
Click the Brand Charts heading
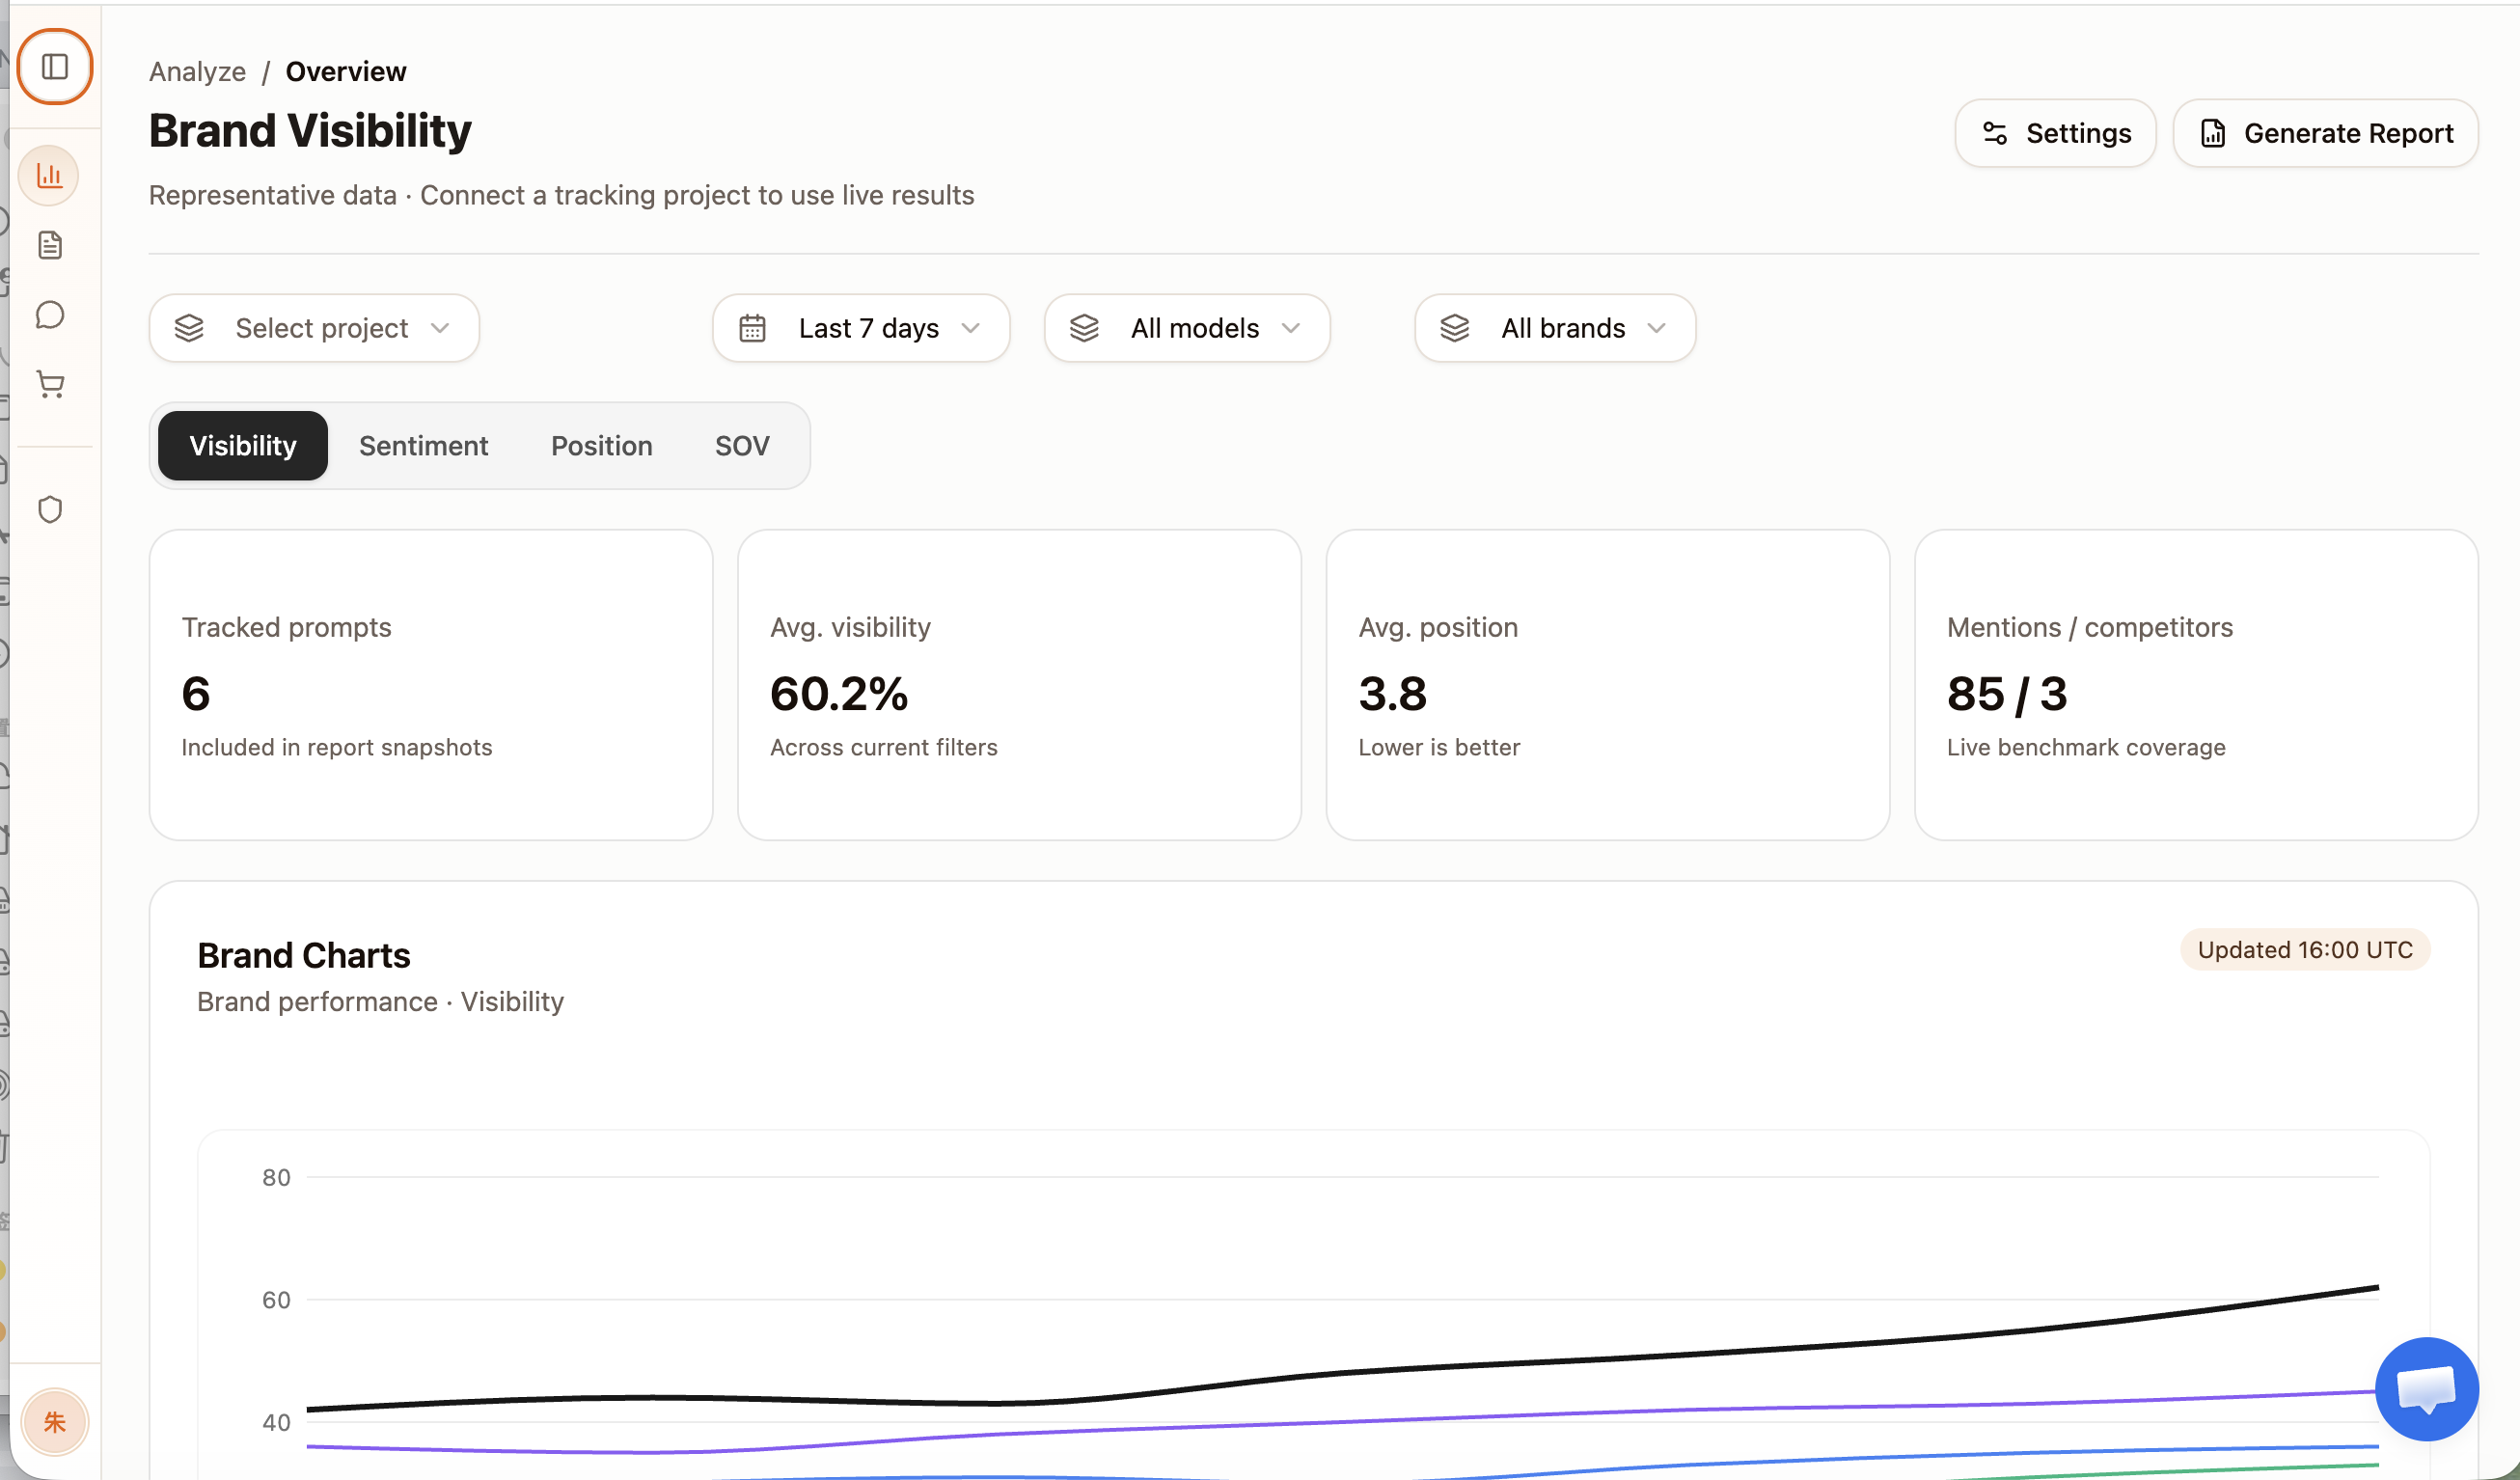click(304, 955)
